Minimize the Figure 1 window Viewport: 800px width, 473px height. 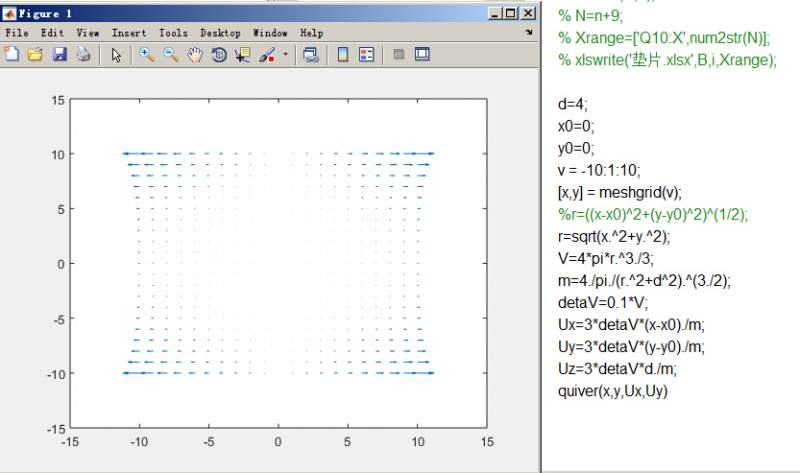(494, 14)
